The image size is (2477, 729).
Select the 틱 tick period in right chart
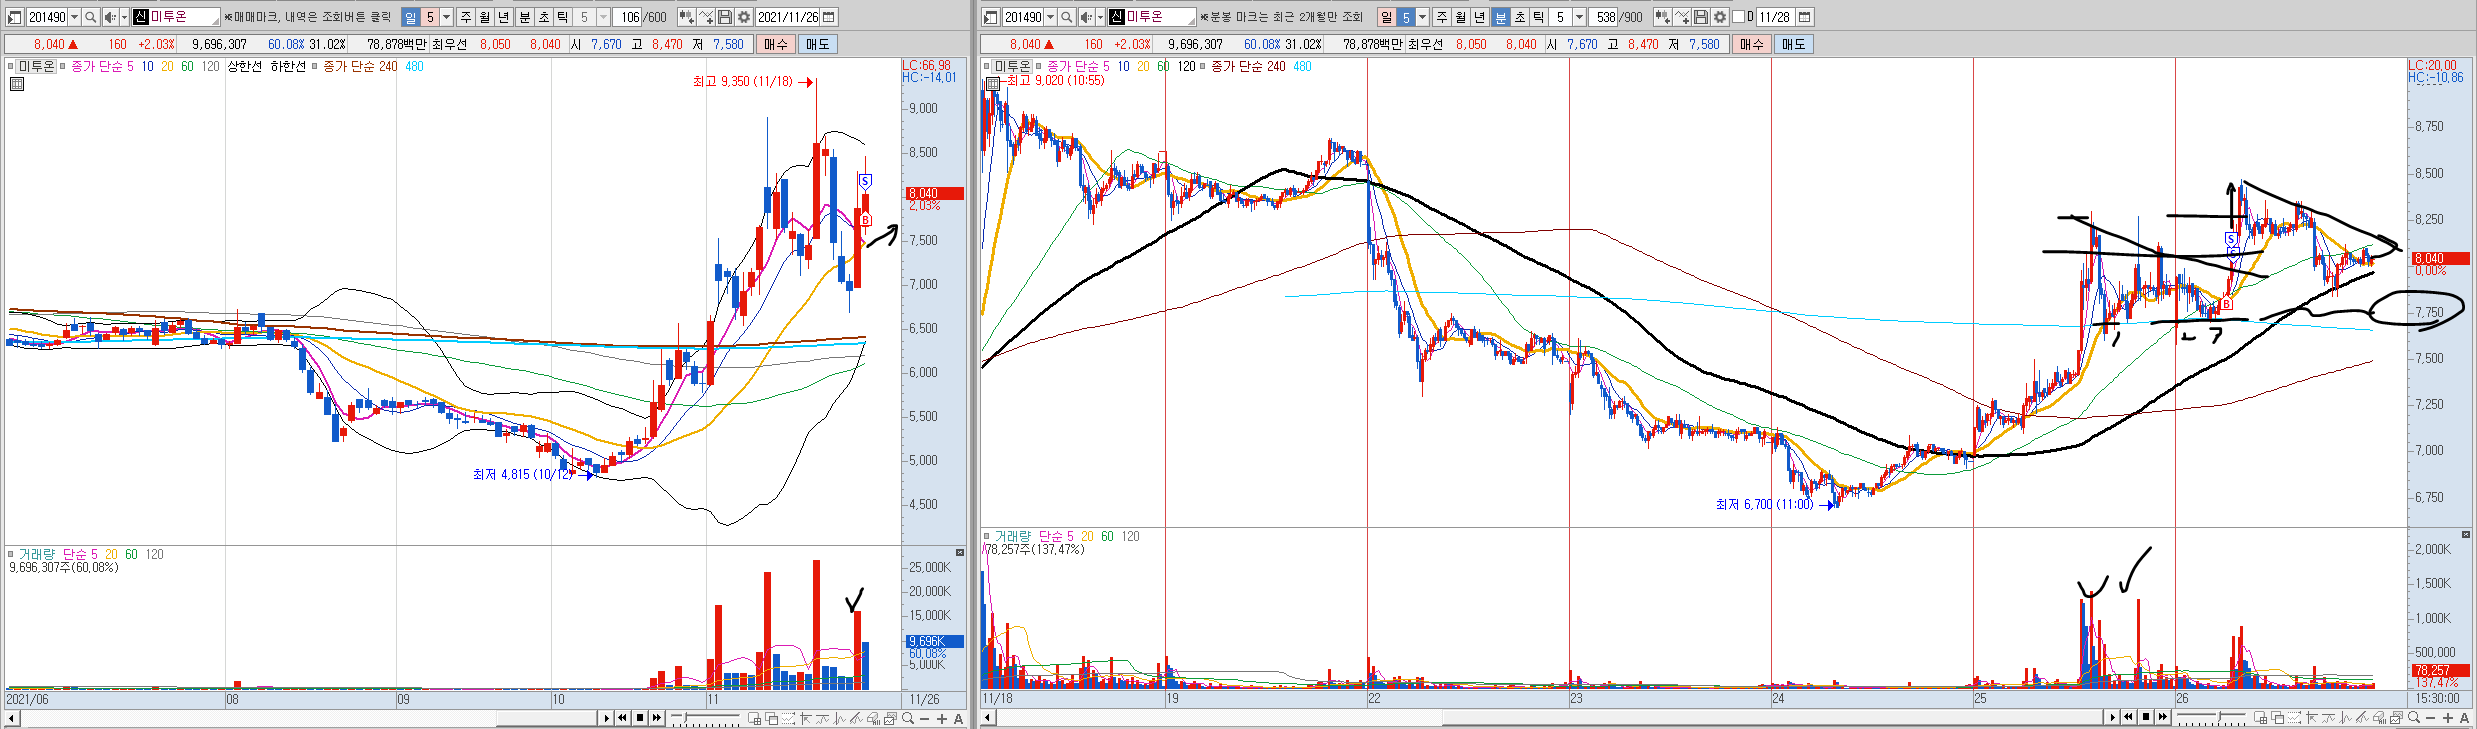tap(1539, 17)
